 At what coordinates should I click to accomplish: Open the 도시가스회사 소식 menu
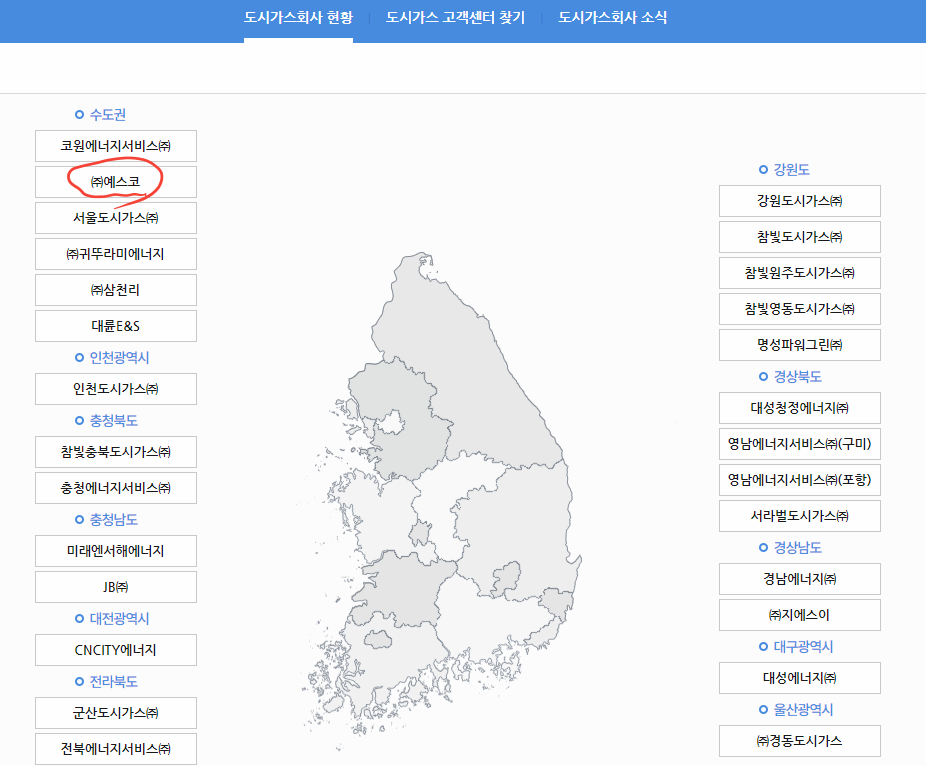pos(613,17)
